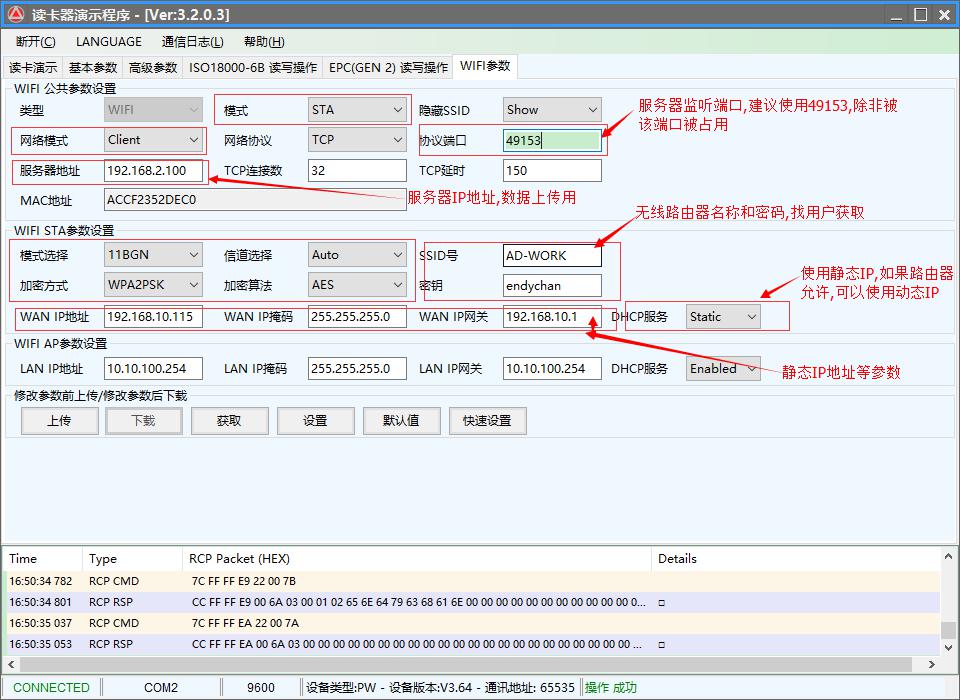The width and height of the screenshot is (960, 700).
Task: Click the 获取 button
Action: pyautogui.click(x=230, y=421)
